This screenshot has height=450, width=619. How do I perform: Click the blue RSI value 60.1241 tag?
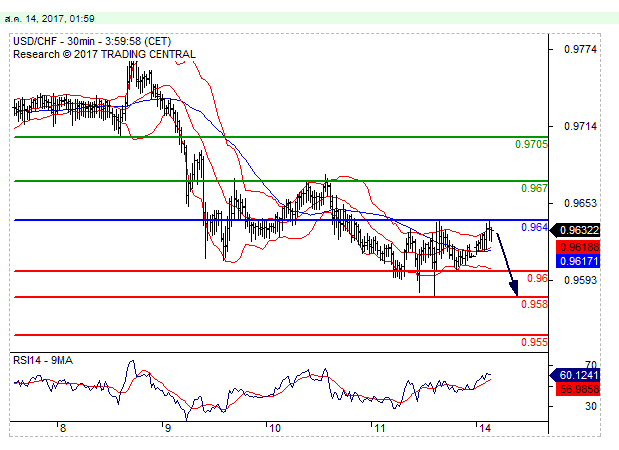click(x=575, y=375)
